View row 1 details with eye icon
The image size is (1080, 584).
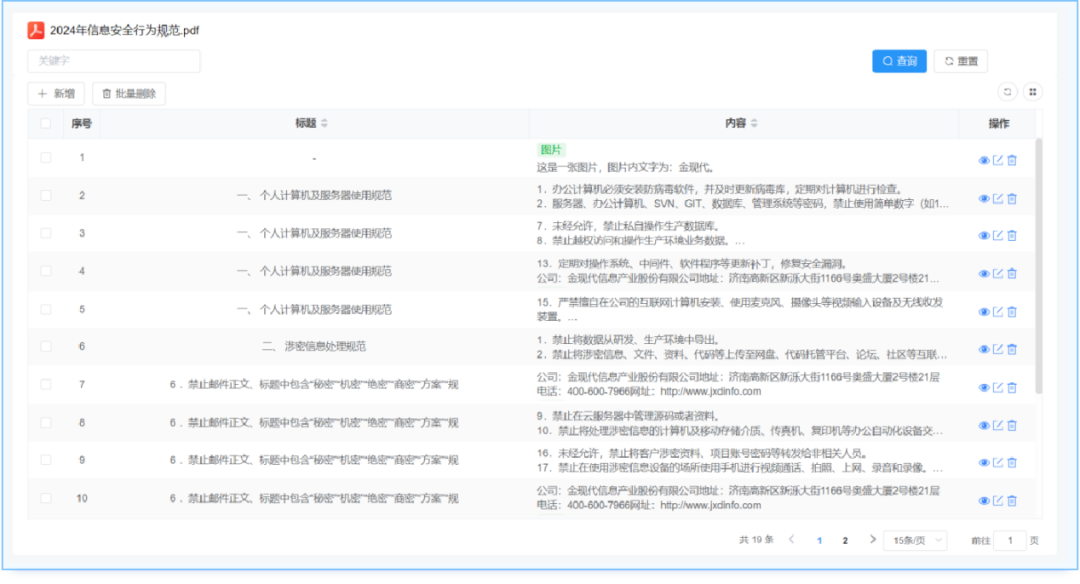pos(984,160)
